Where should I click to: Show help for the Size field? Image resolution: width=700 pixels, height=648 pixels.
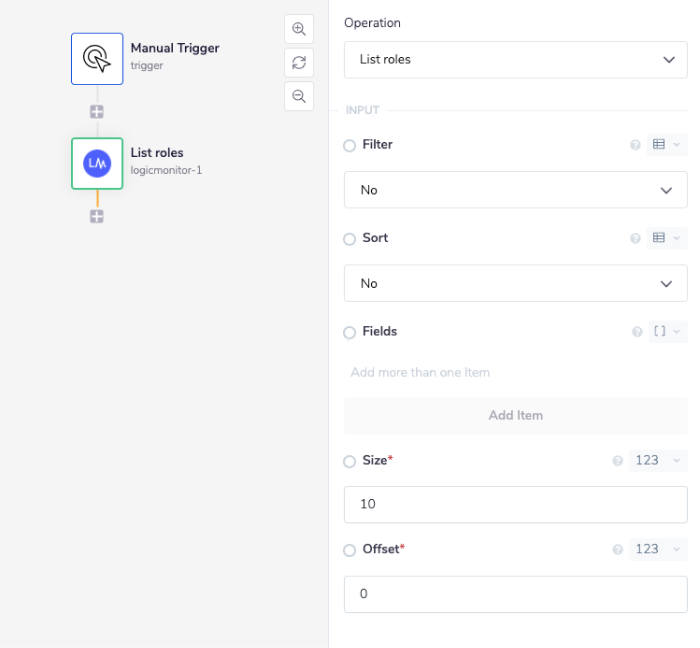[617, 461]
